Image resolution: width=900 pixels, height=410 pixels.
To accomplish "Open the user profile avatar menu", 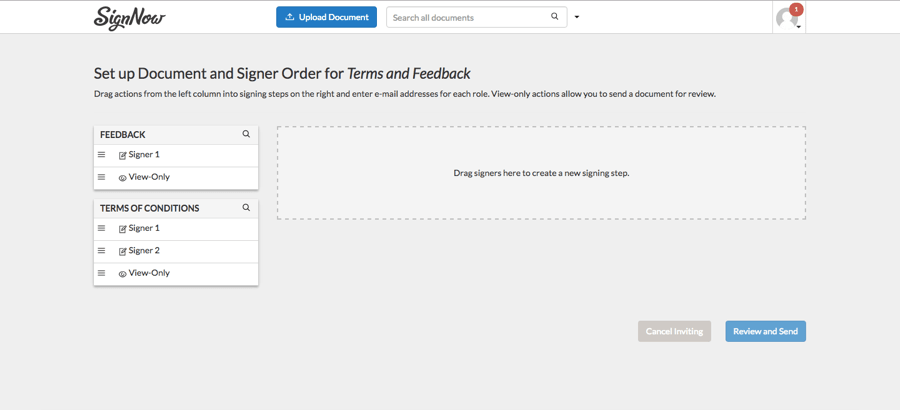I will click(787, 19).
